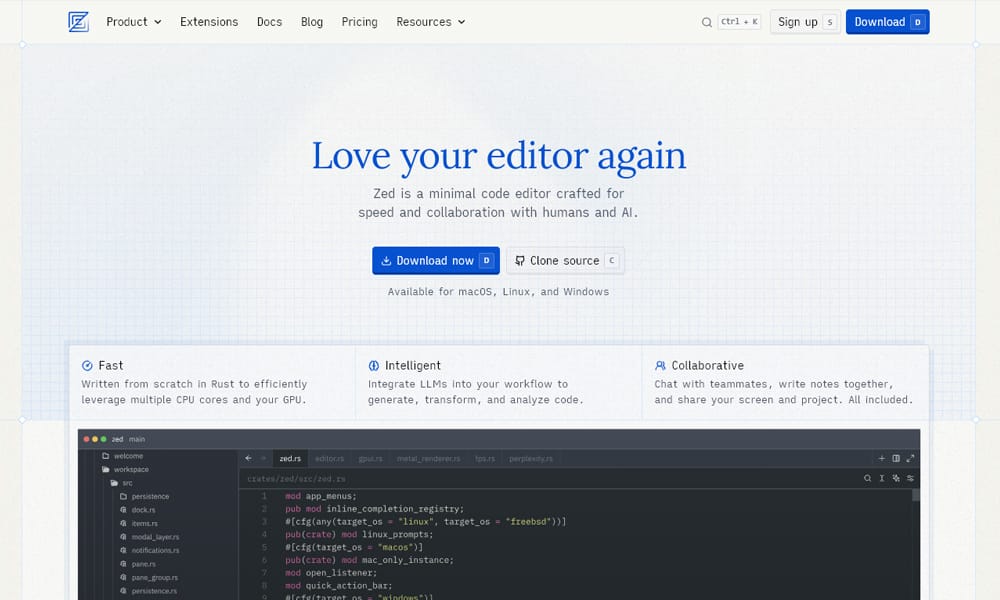Click the dock.rs file icon in sidebar
Screen dimensions: 1000x600
(x=123, y=509)
